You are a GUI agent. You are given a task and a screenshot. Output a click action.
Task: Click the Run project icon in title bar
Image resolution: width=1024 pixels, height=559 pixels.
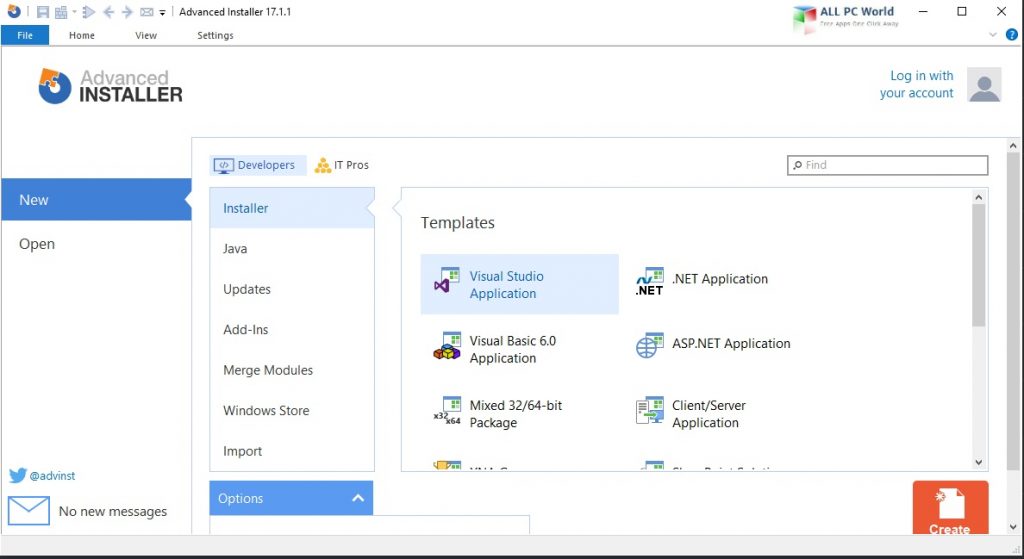click(89, 12)
